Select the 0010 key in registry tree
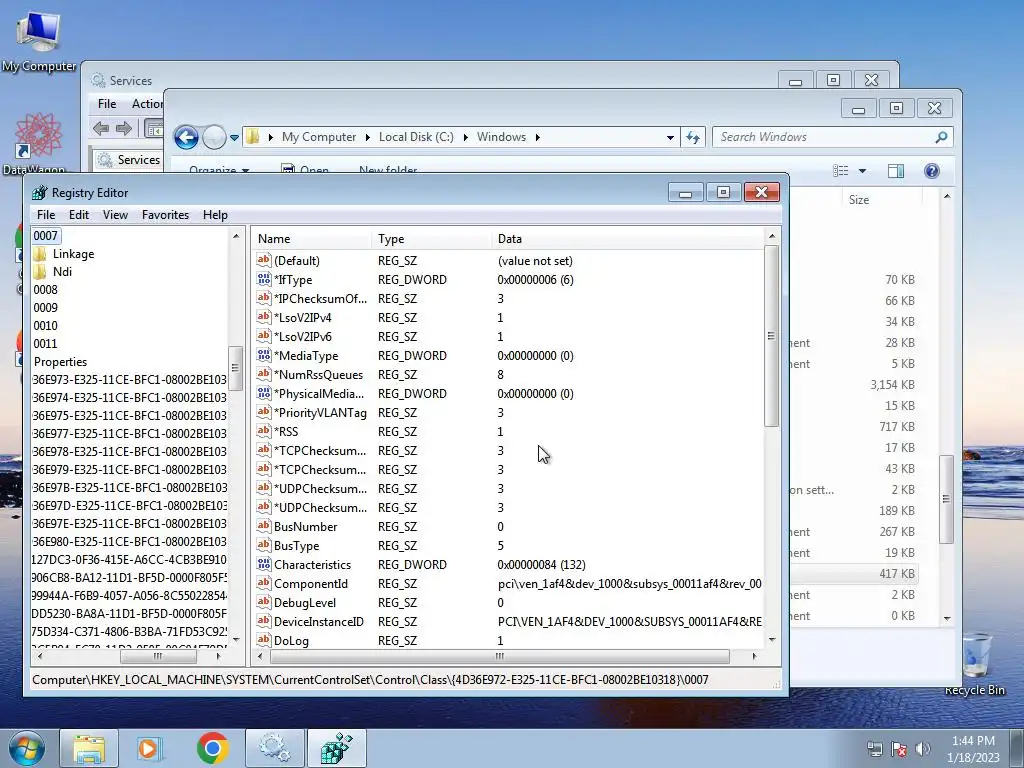 pyautogui.click(x=46, y=326)
